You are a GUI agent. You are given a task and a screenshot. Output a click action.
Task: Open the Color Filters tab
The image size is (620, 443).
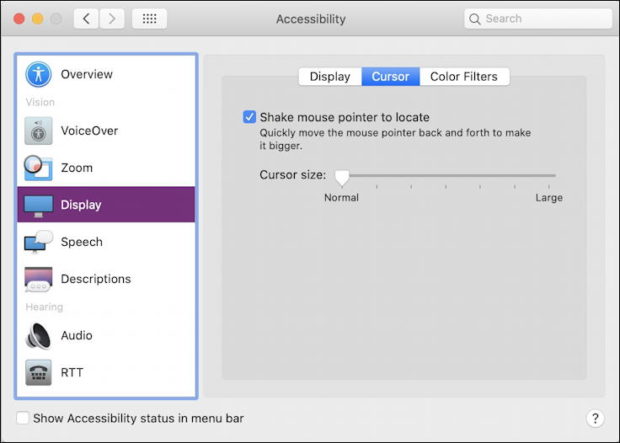[464, 76]
